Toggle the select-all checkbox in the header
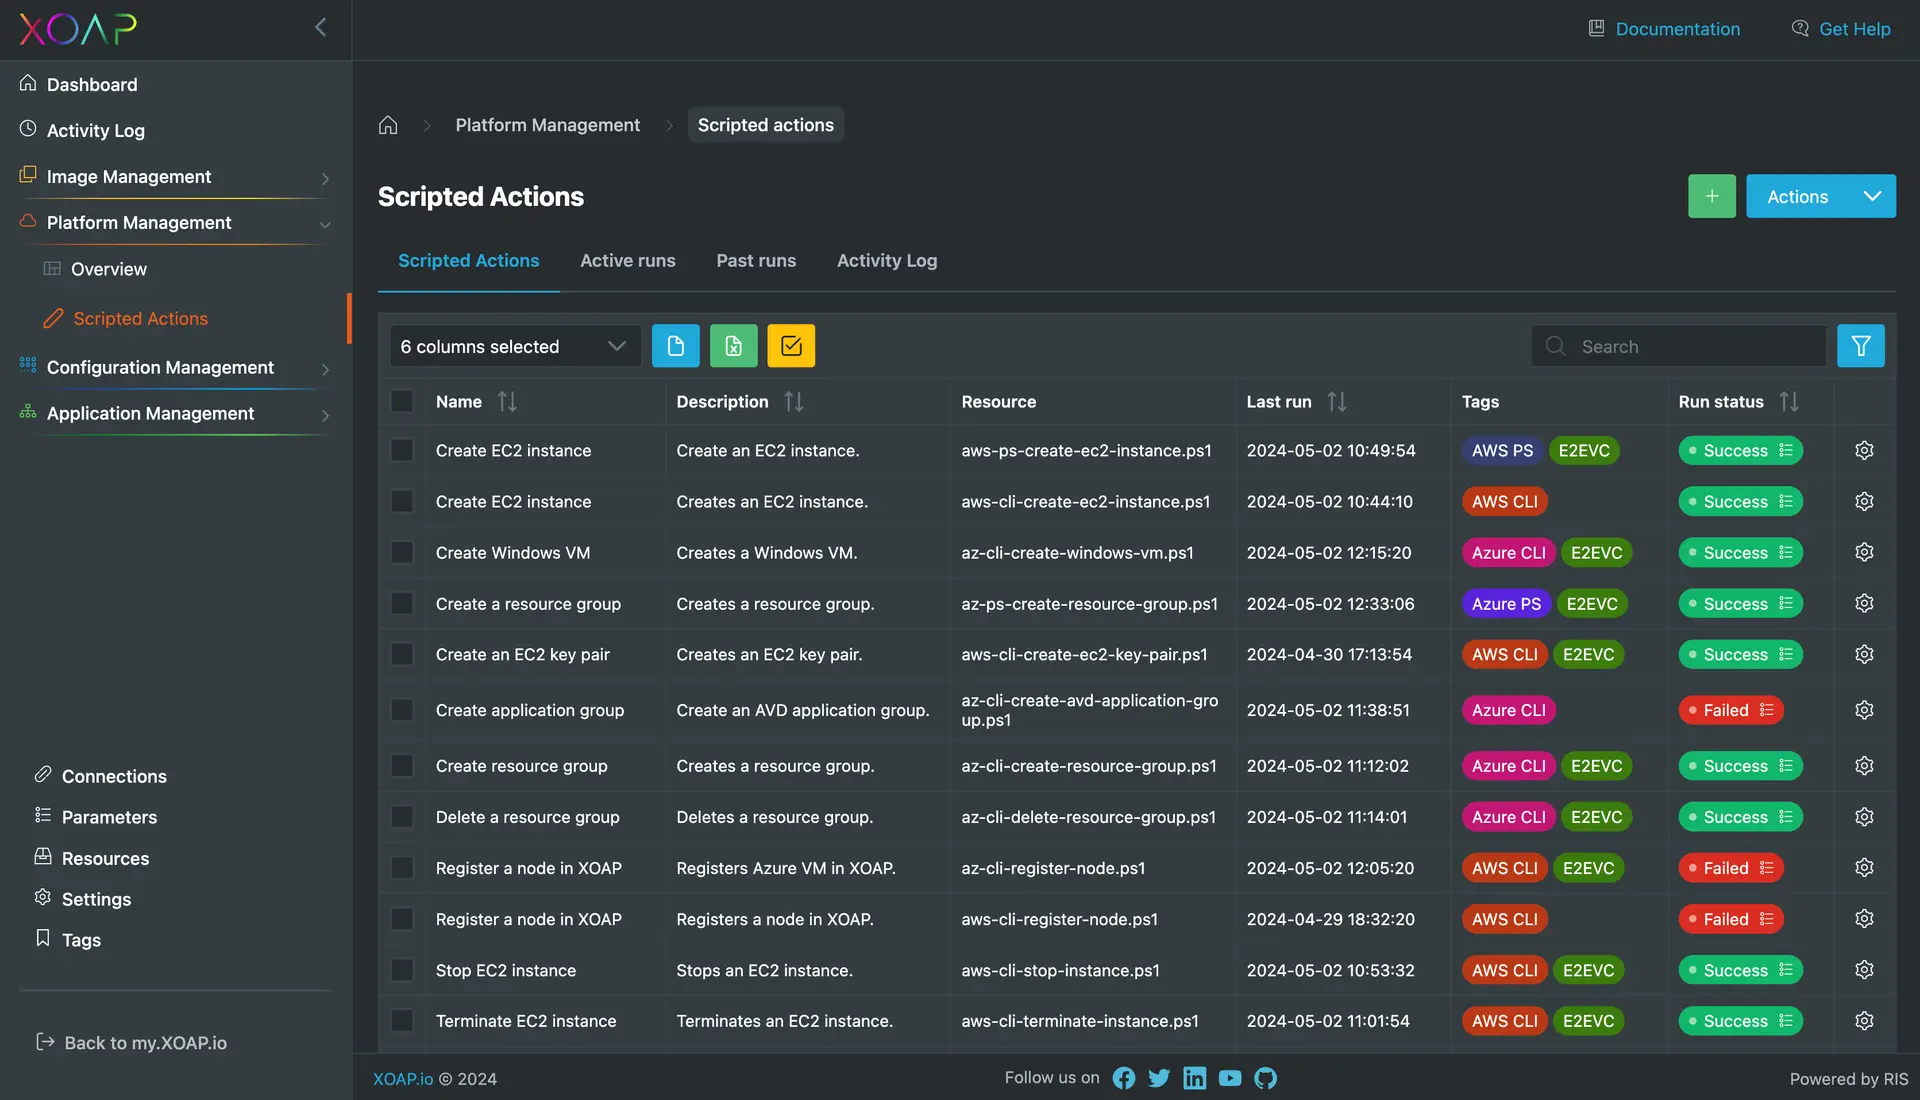The height and width of the screenshot is (1100, 1920). point(402,401)
